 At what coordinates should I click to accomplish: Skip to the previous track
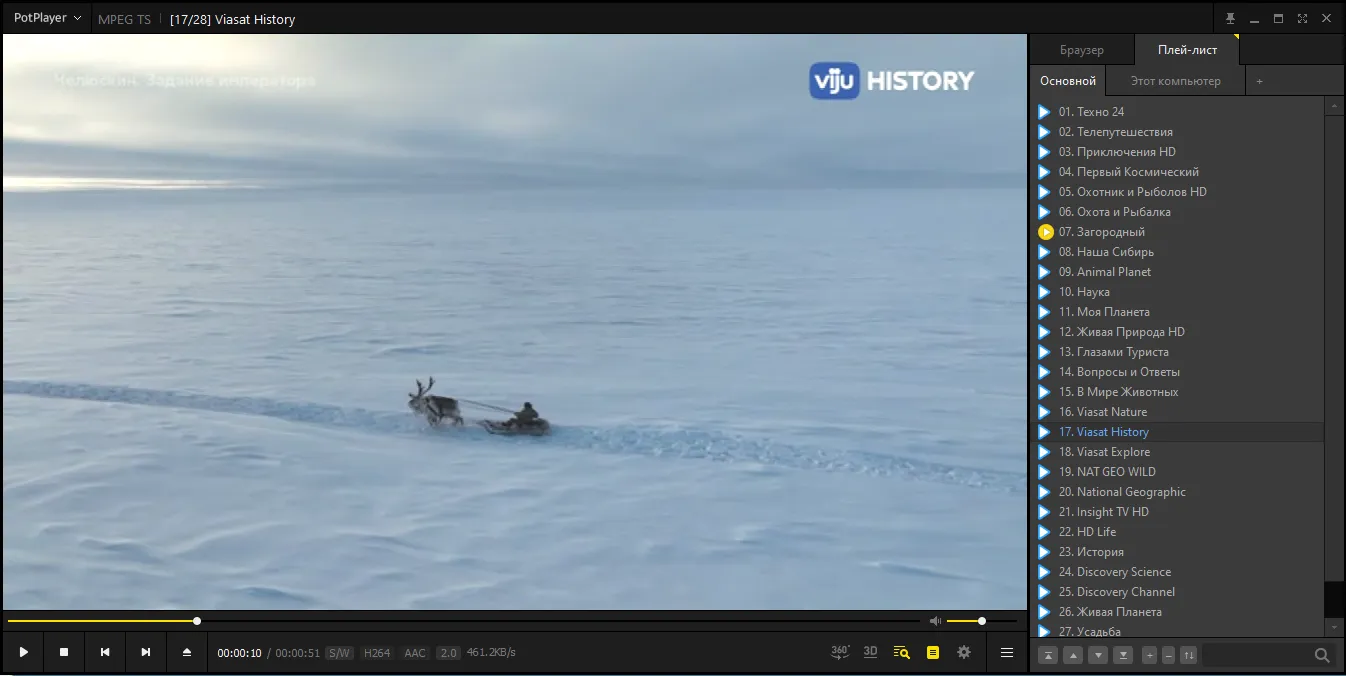click(105, 652)
